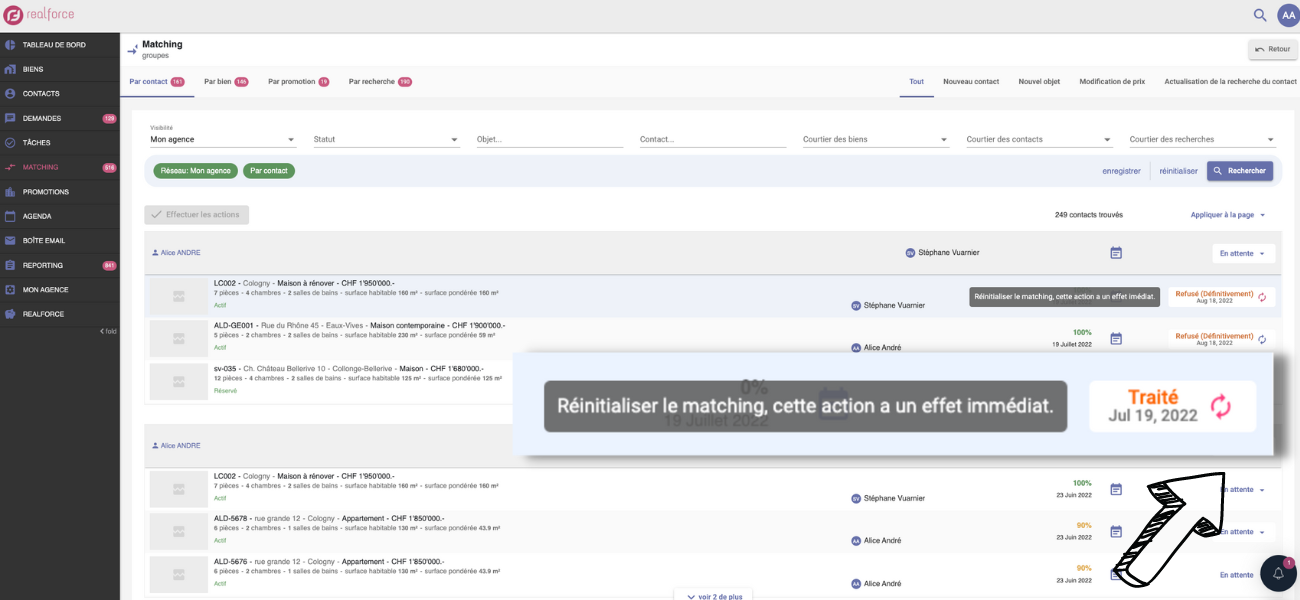
Task: Open the ALD-GE001 property thumbnail
Action: pos(179,339)
